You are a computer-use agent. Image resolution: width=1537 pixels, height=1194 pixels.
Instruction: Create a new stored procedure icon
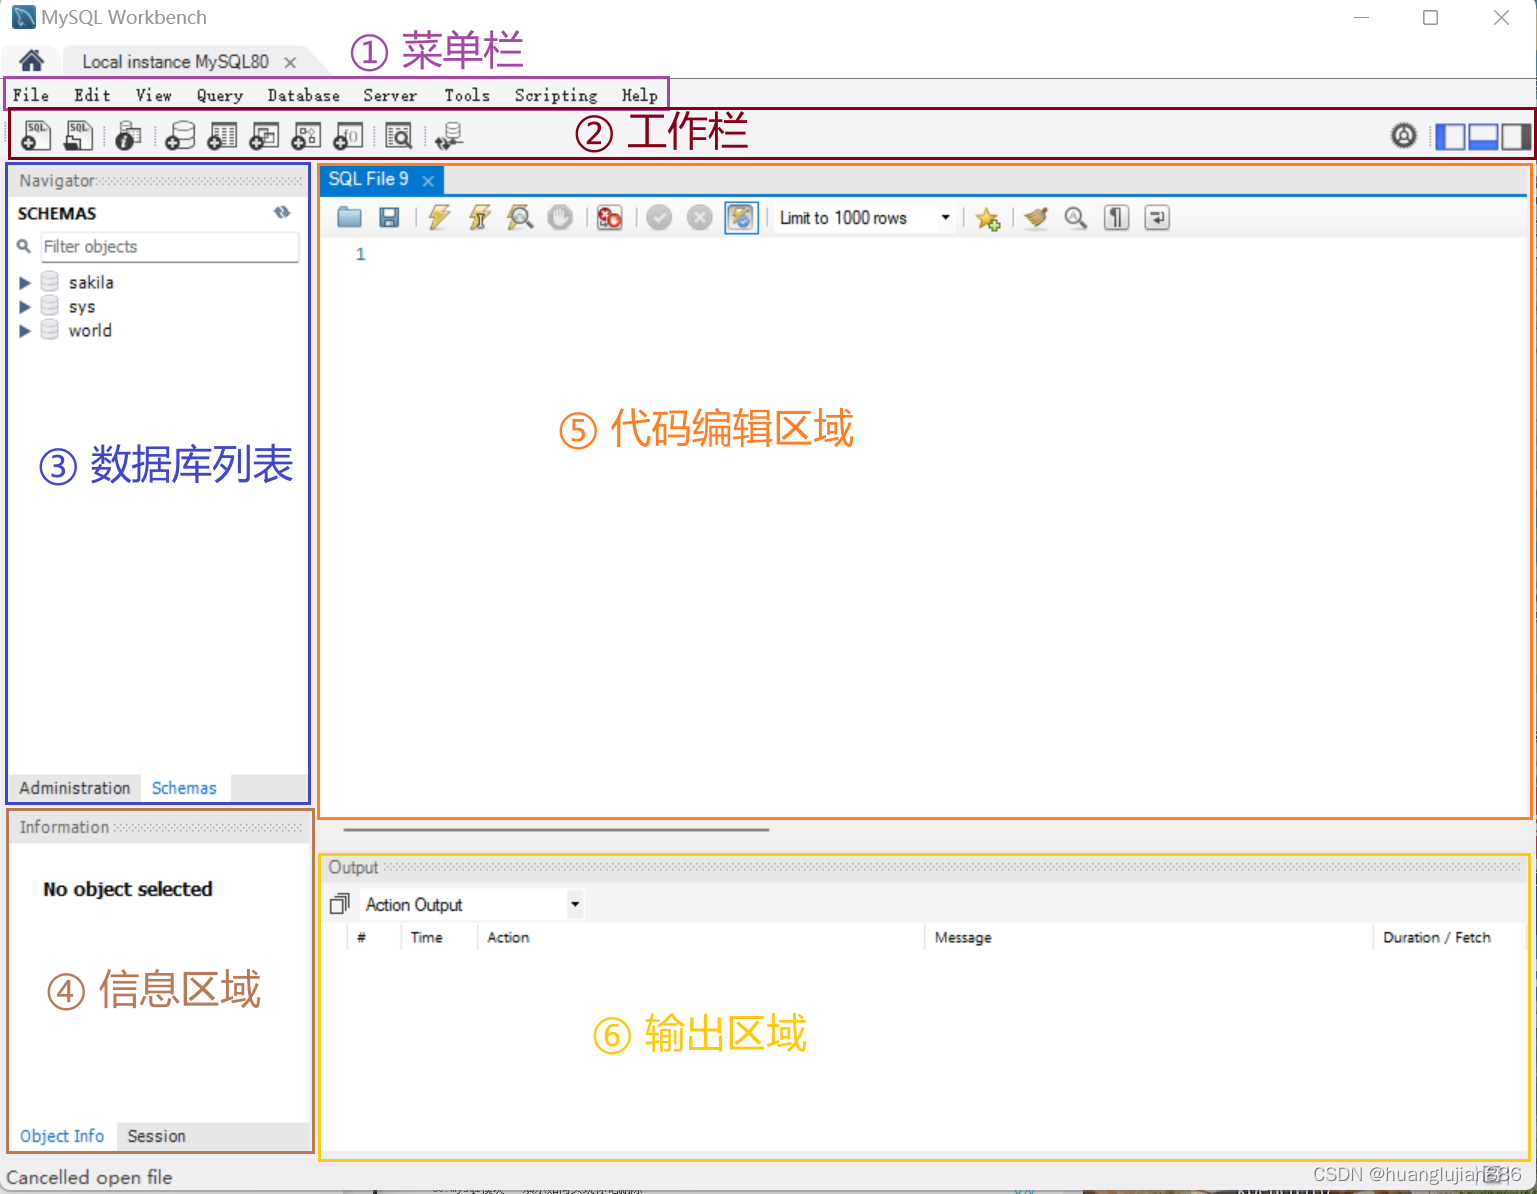click(306, 135)
